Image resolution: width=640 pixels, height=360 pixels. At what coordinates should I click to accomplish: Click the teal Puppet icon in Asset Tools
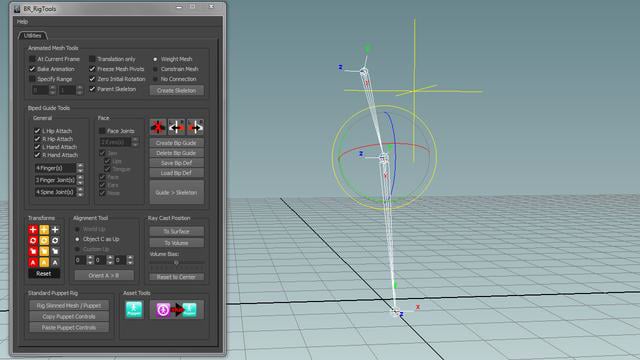coord(134,310)
